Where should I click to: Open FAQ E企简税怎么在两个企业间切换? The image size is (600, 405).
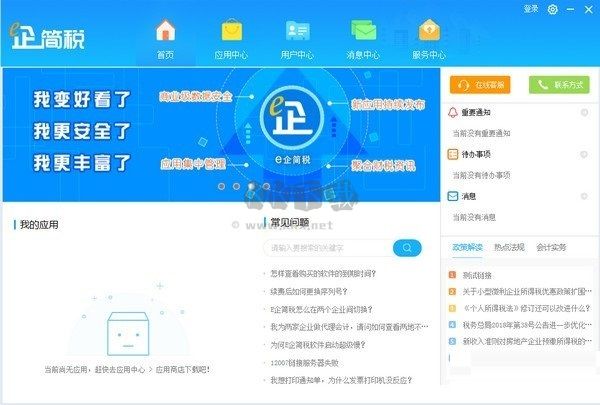click(x=321, y=309)
